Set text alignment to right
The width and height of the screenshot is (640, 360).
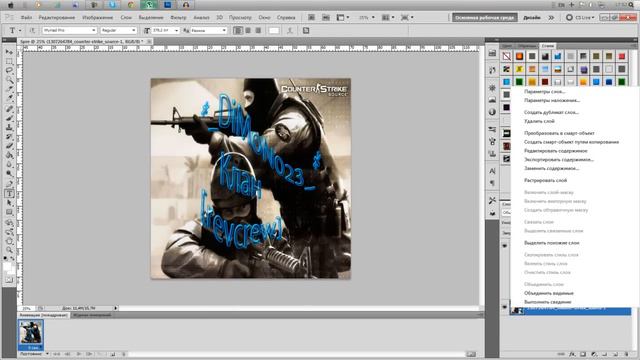pyautogui.click(x=258, y=31)
